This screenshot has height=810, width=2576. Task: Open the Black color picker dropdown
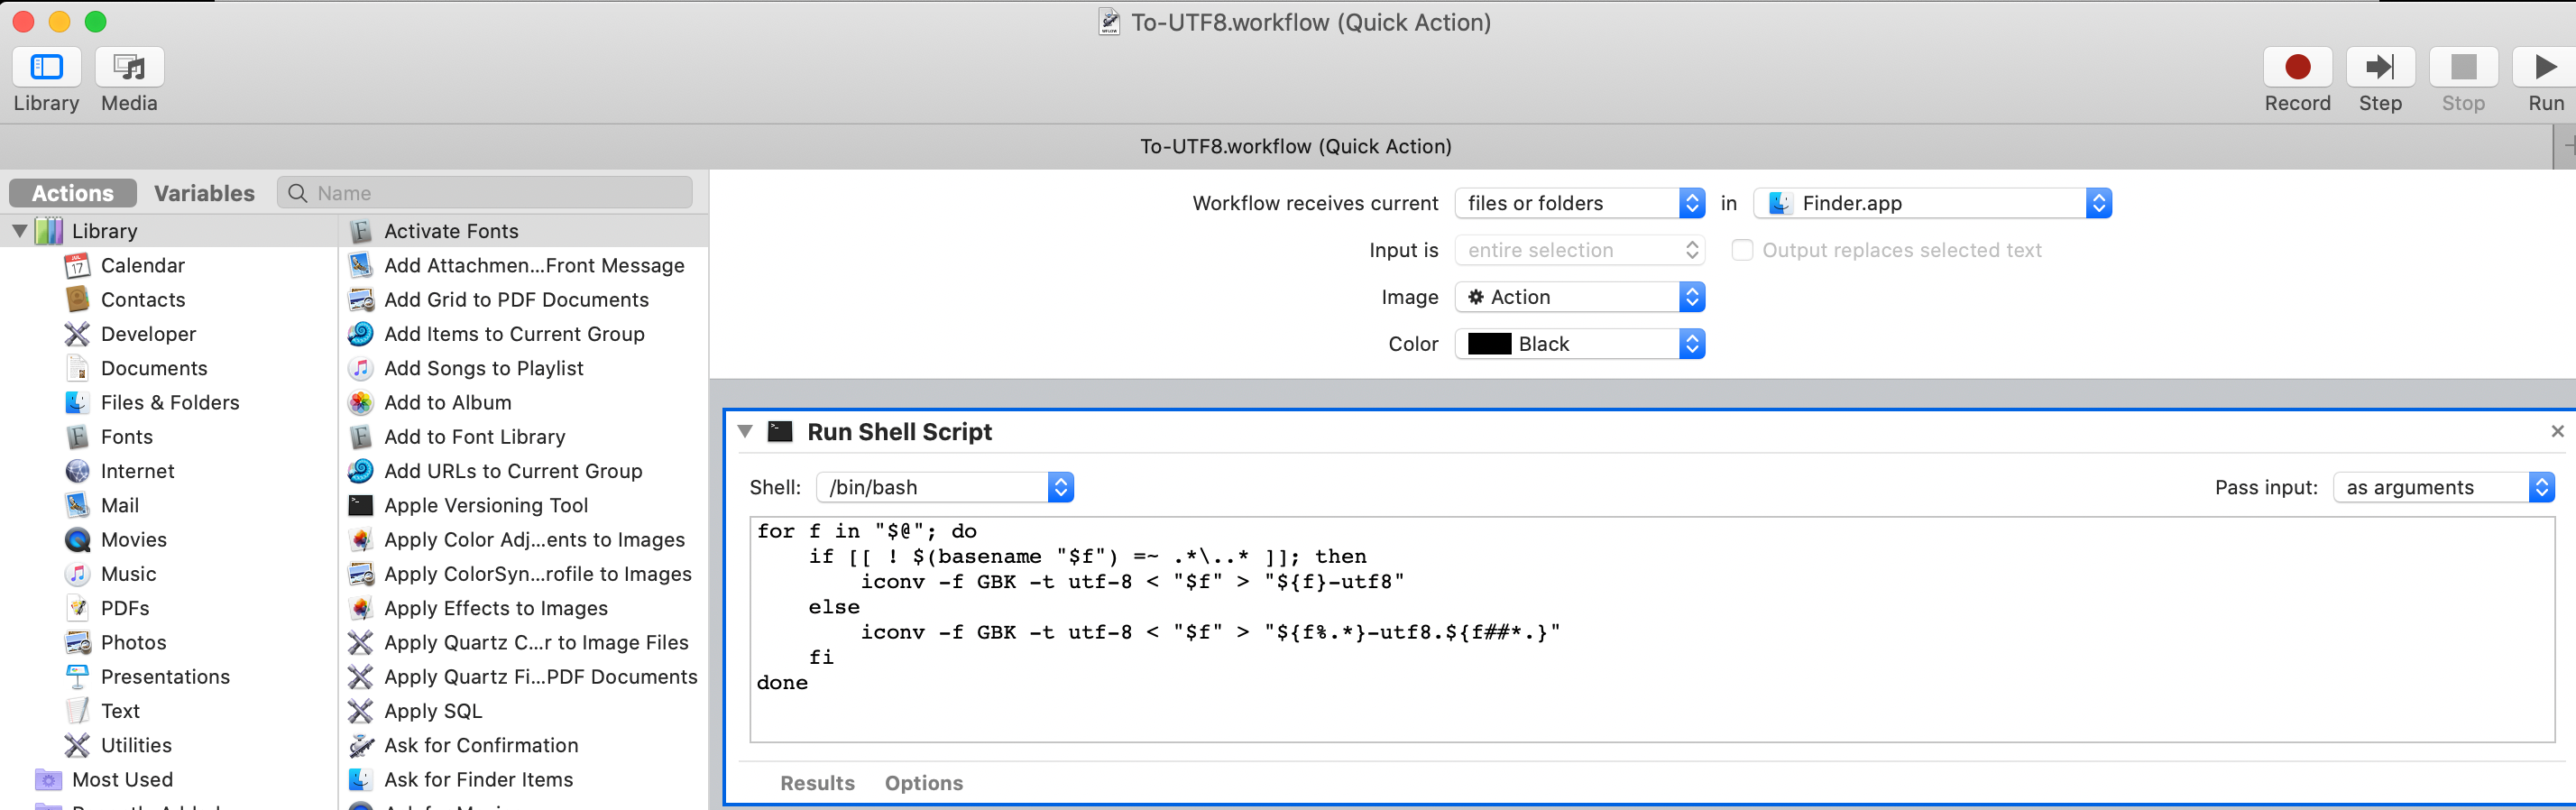click(x=1579, y=344)
